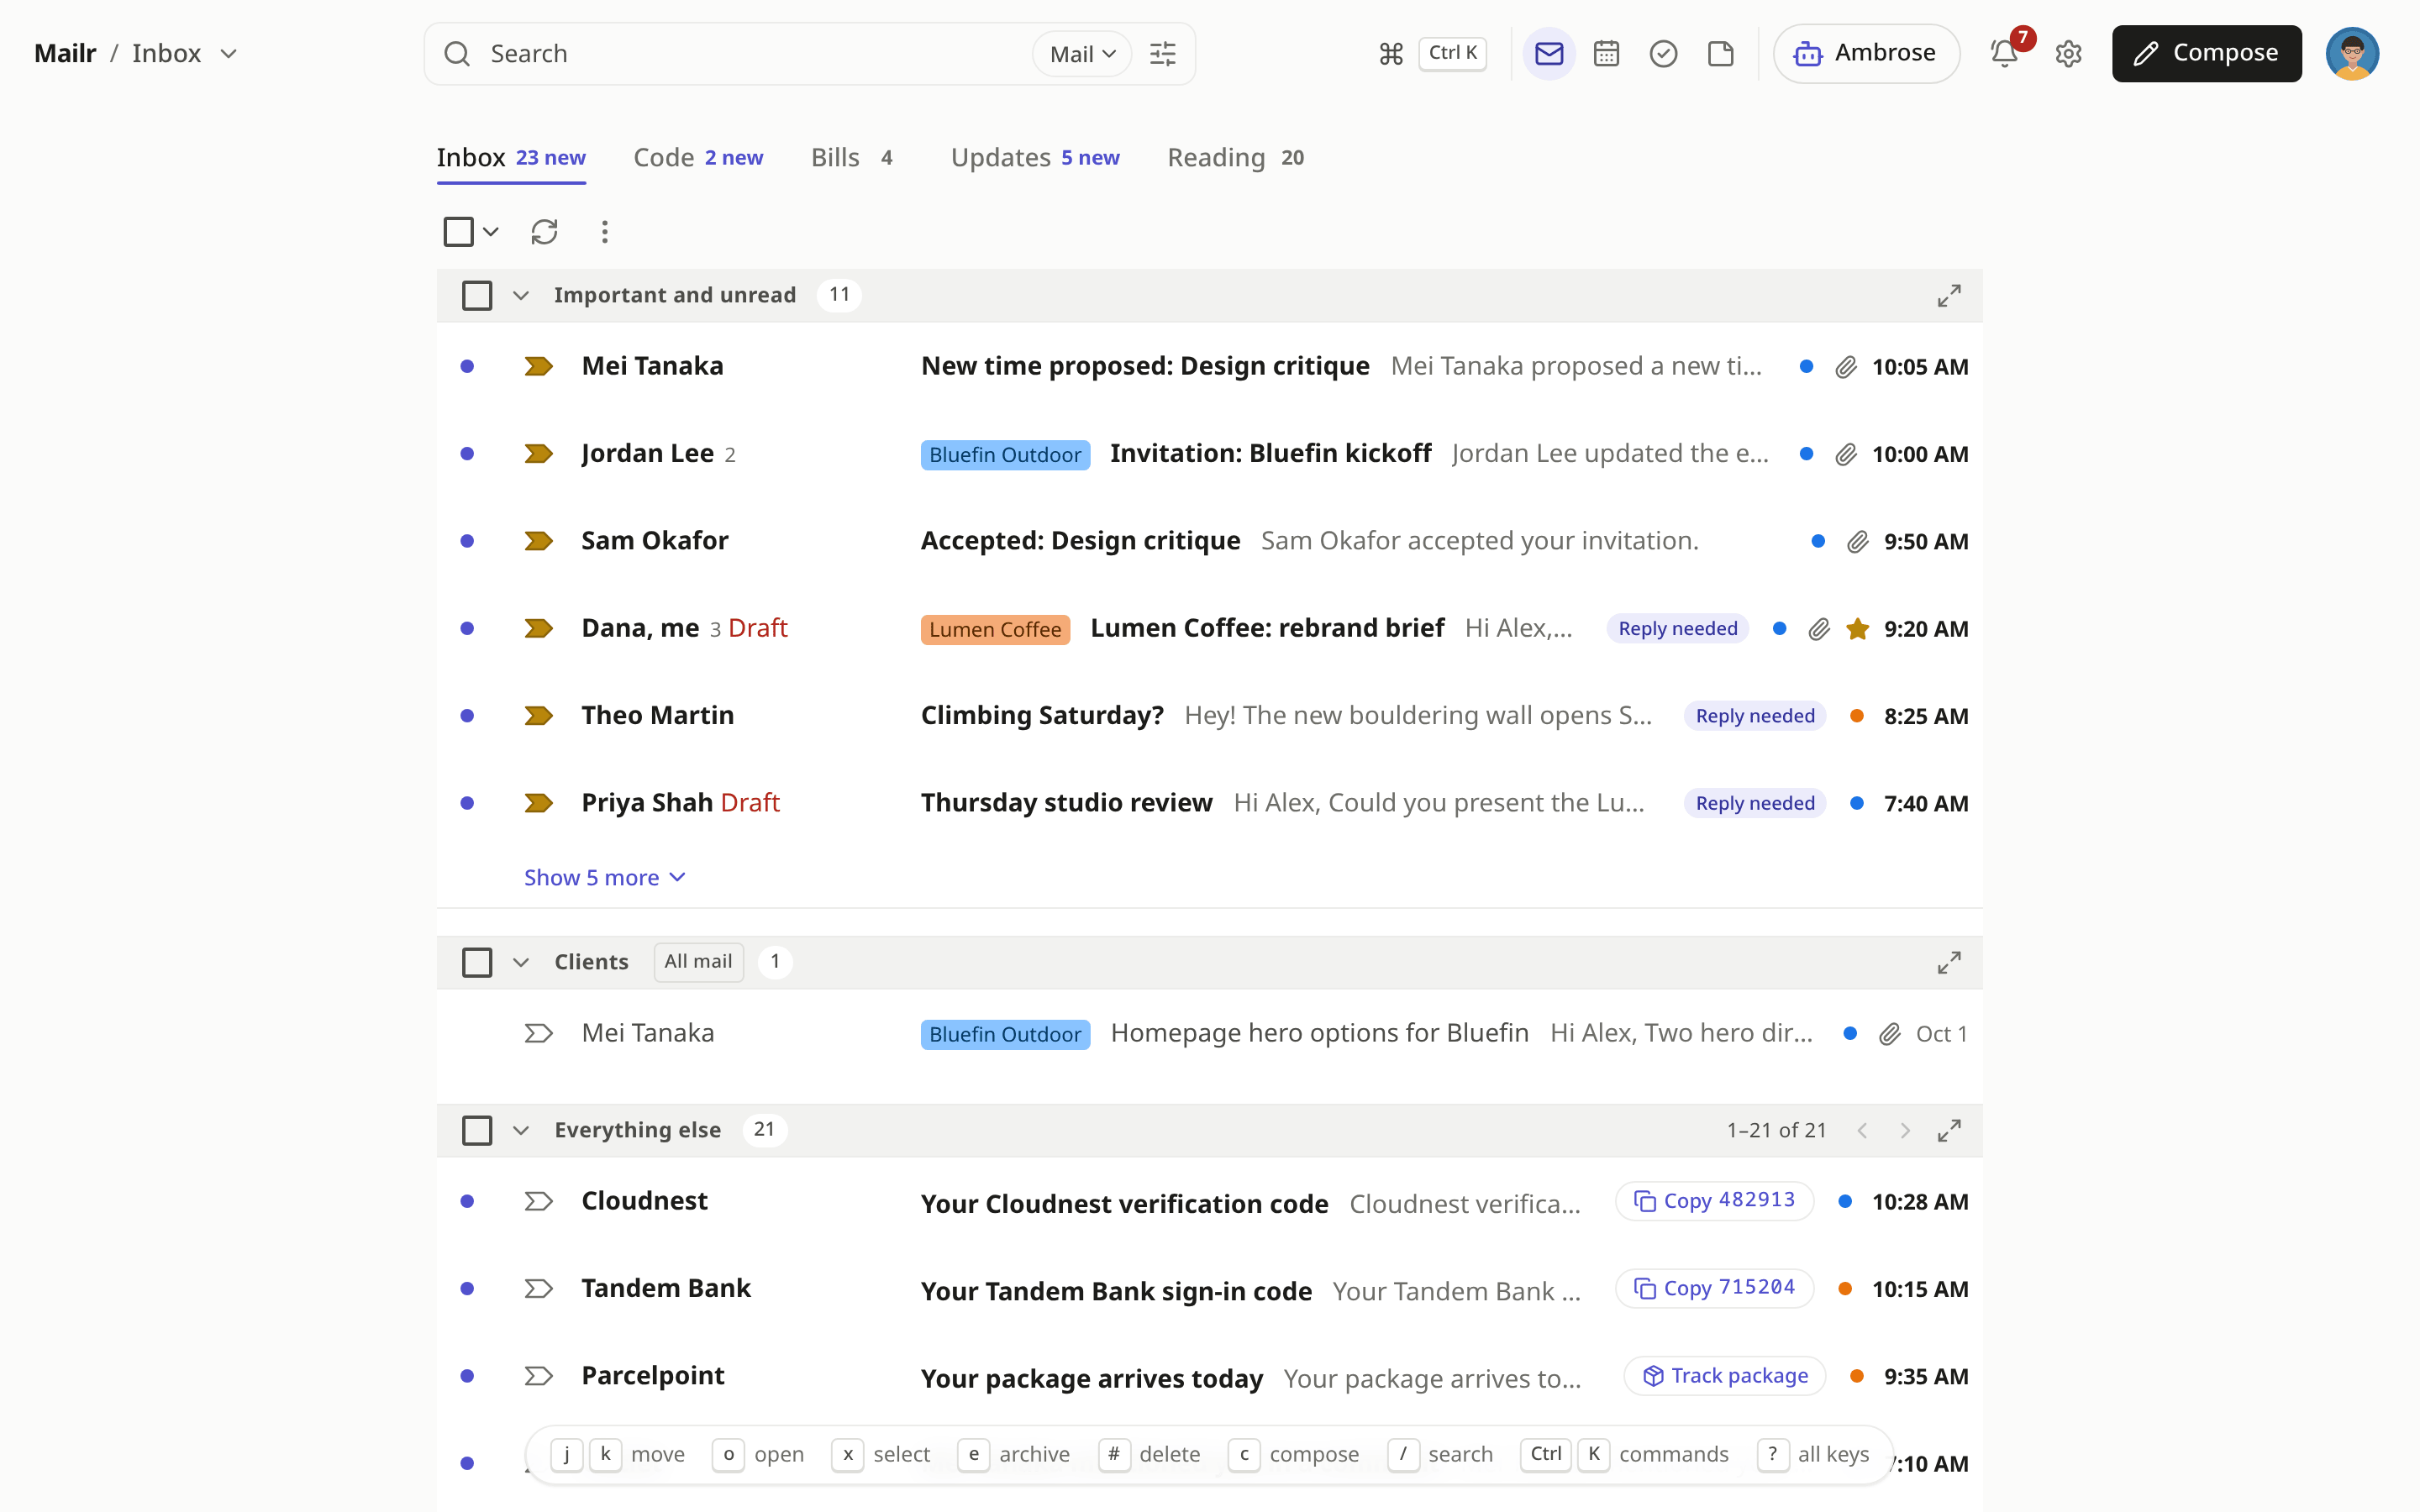
Task: Open the more options three-dot menu
Action: pyautogui.click(x=604, y=232)
